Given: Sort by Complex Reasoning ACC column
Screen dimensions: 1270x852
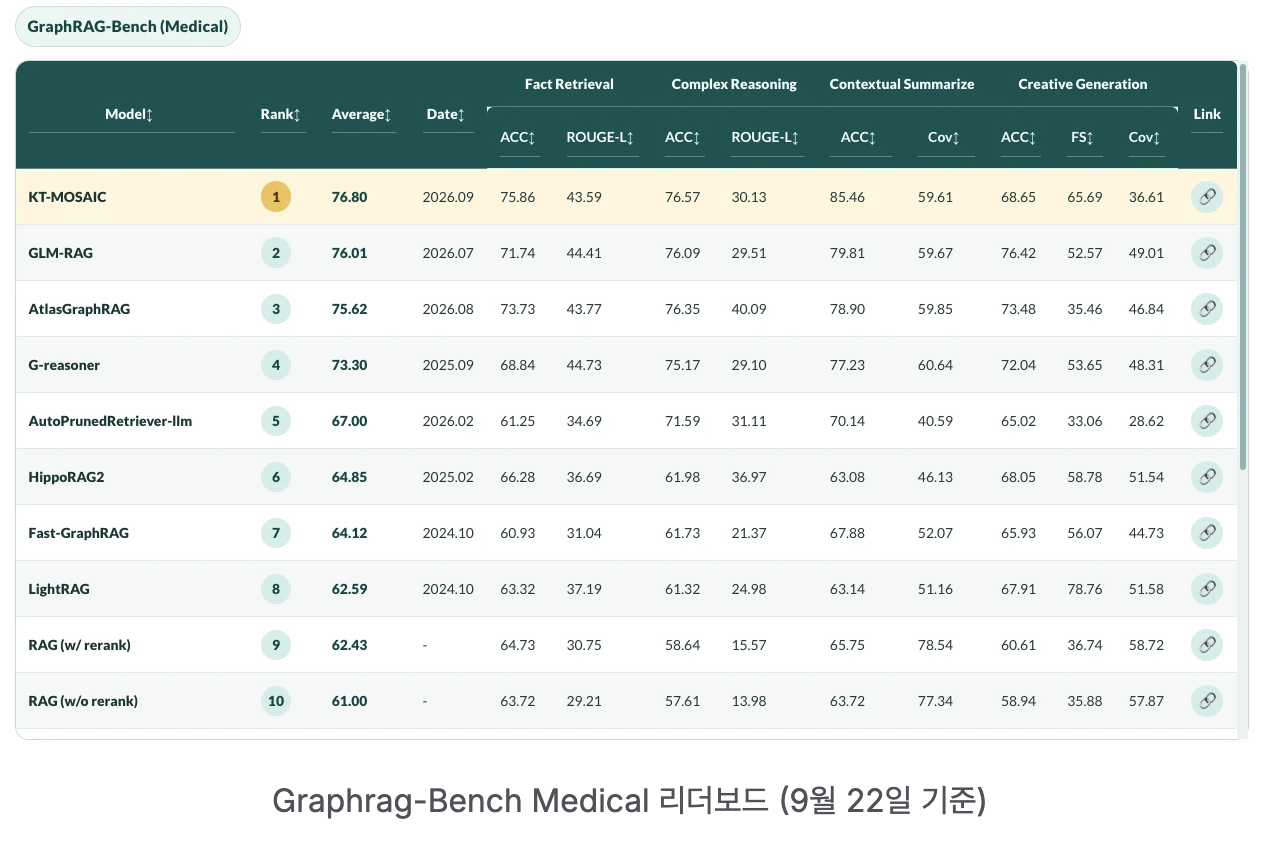Looking at the screenshot, I should (683, 137).
